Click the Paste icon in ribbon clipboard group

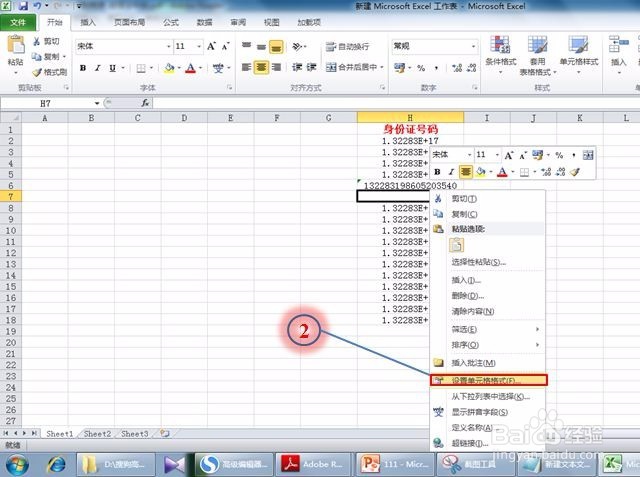pos(16,45)
